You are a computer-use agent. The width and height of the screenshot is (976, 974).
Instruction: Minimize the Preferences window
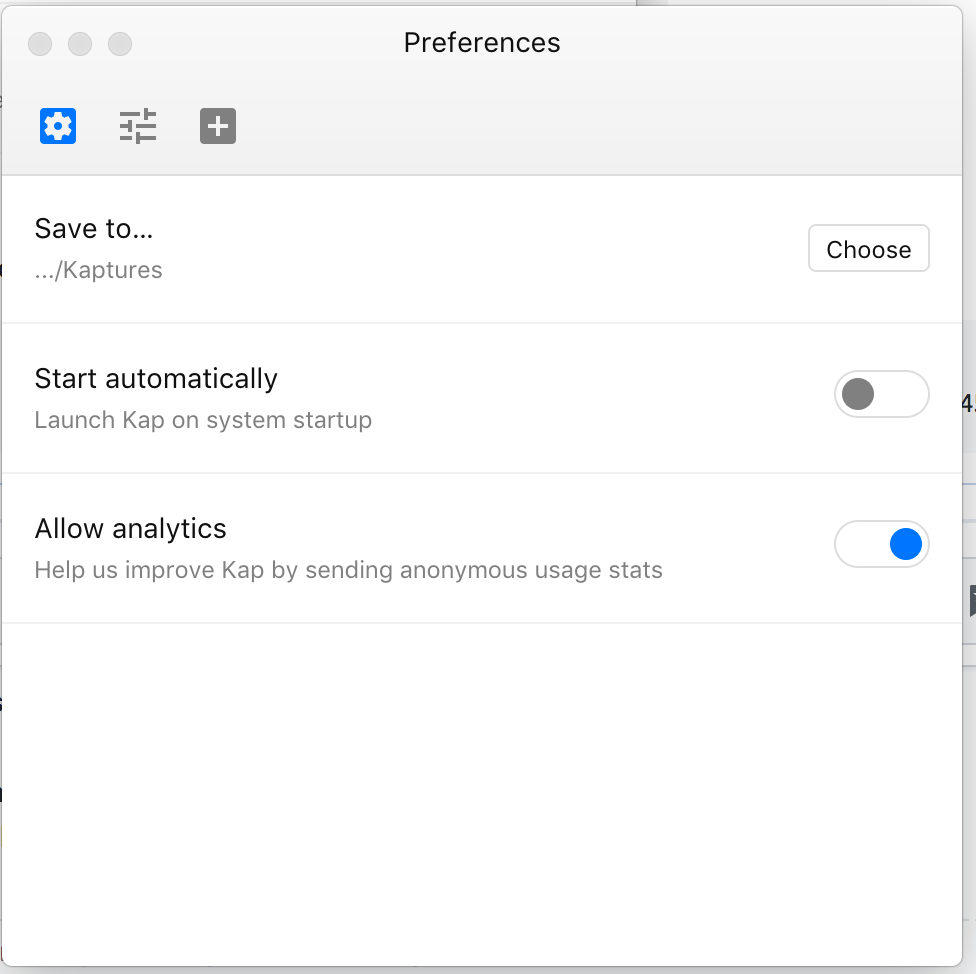coord(80,44)
